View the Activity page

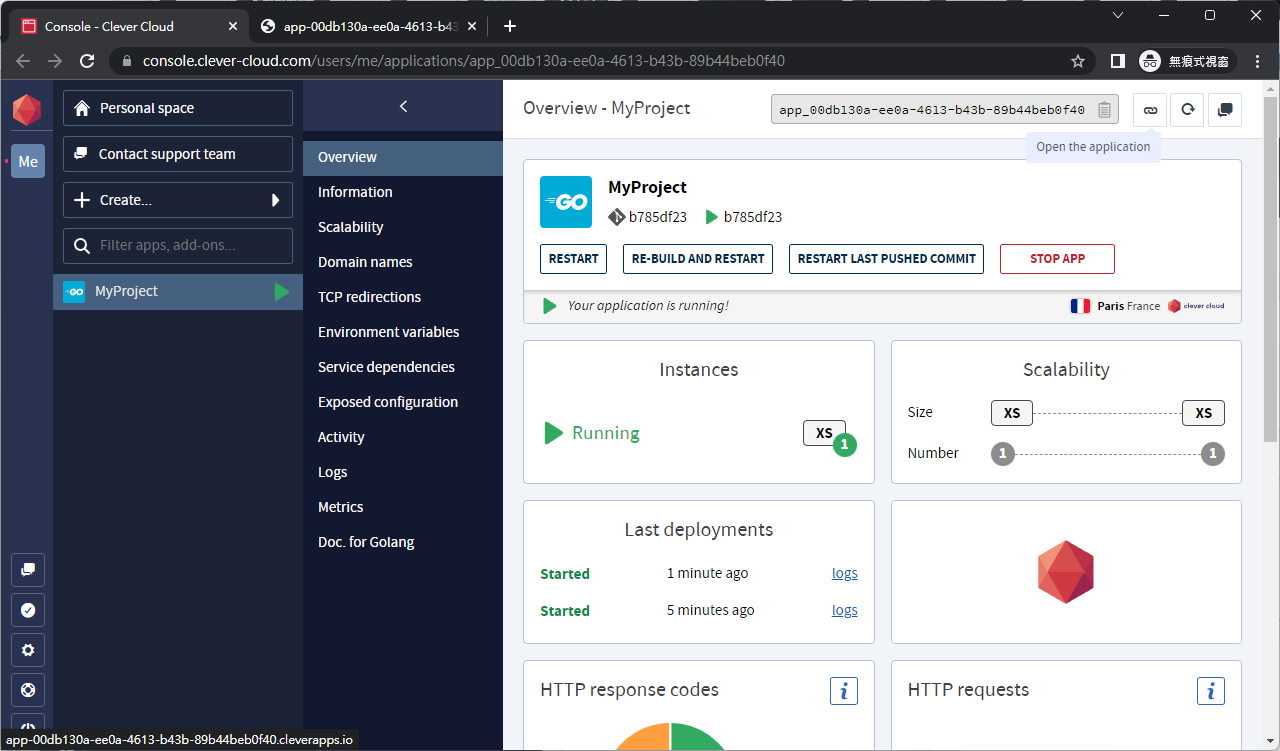tap(403, 437)
